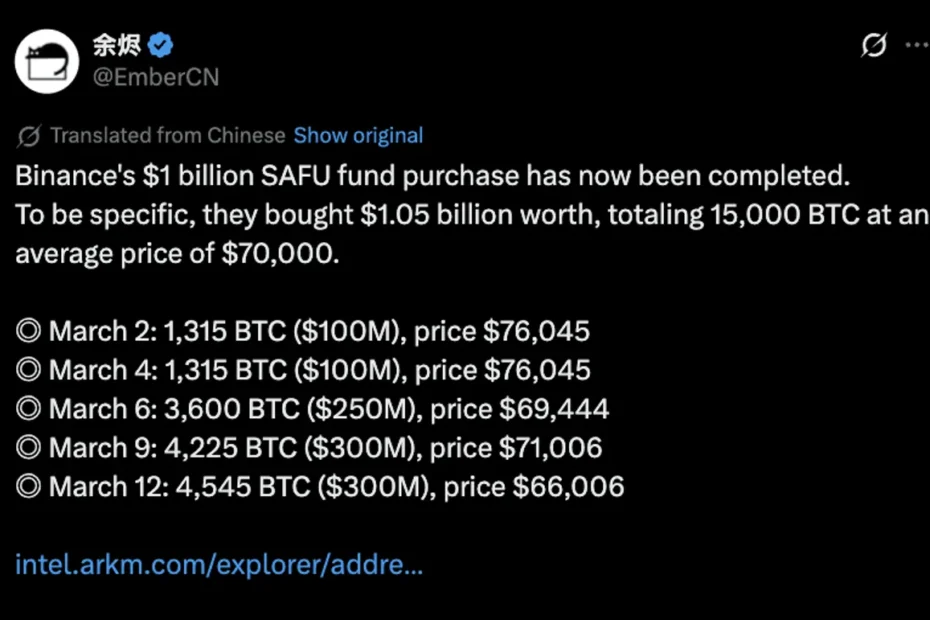Open the intel.arkm.com explorer link
Image resolution: width=930 pixels, height=620 pixels.
[x=219, y=565]
